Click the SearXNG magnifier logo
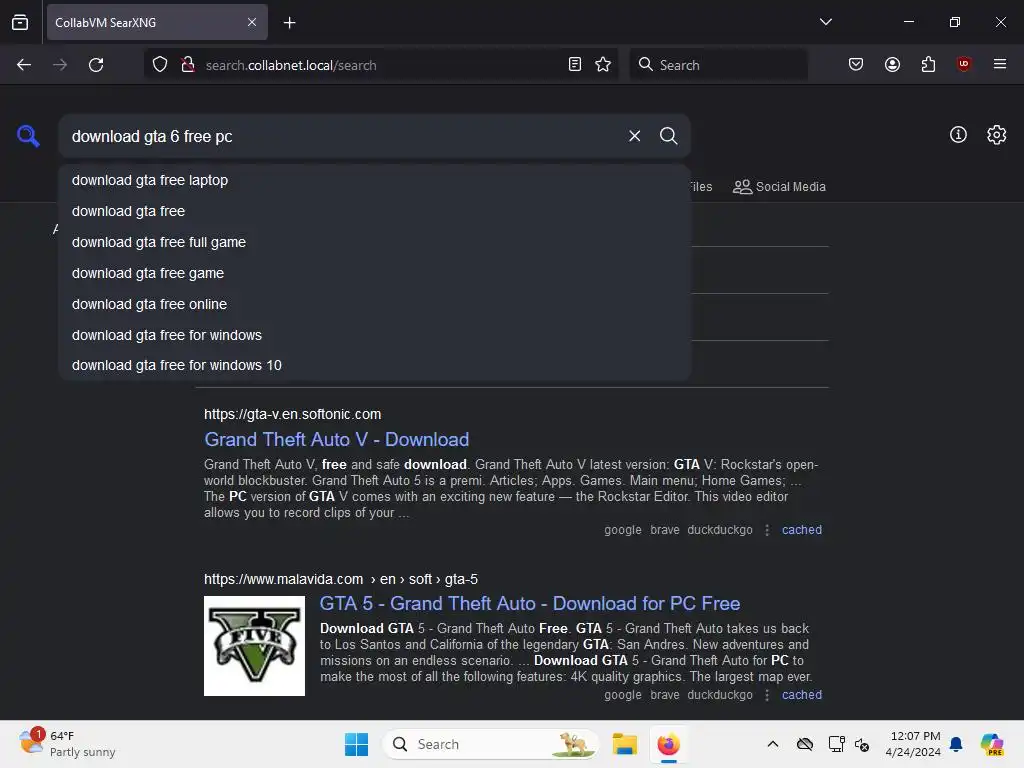Image resolution: width=1024 pixels, height=768 pixels. 28,136
